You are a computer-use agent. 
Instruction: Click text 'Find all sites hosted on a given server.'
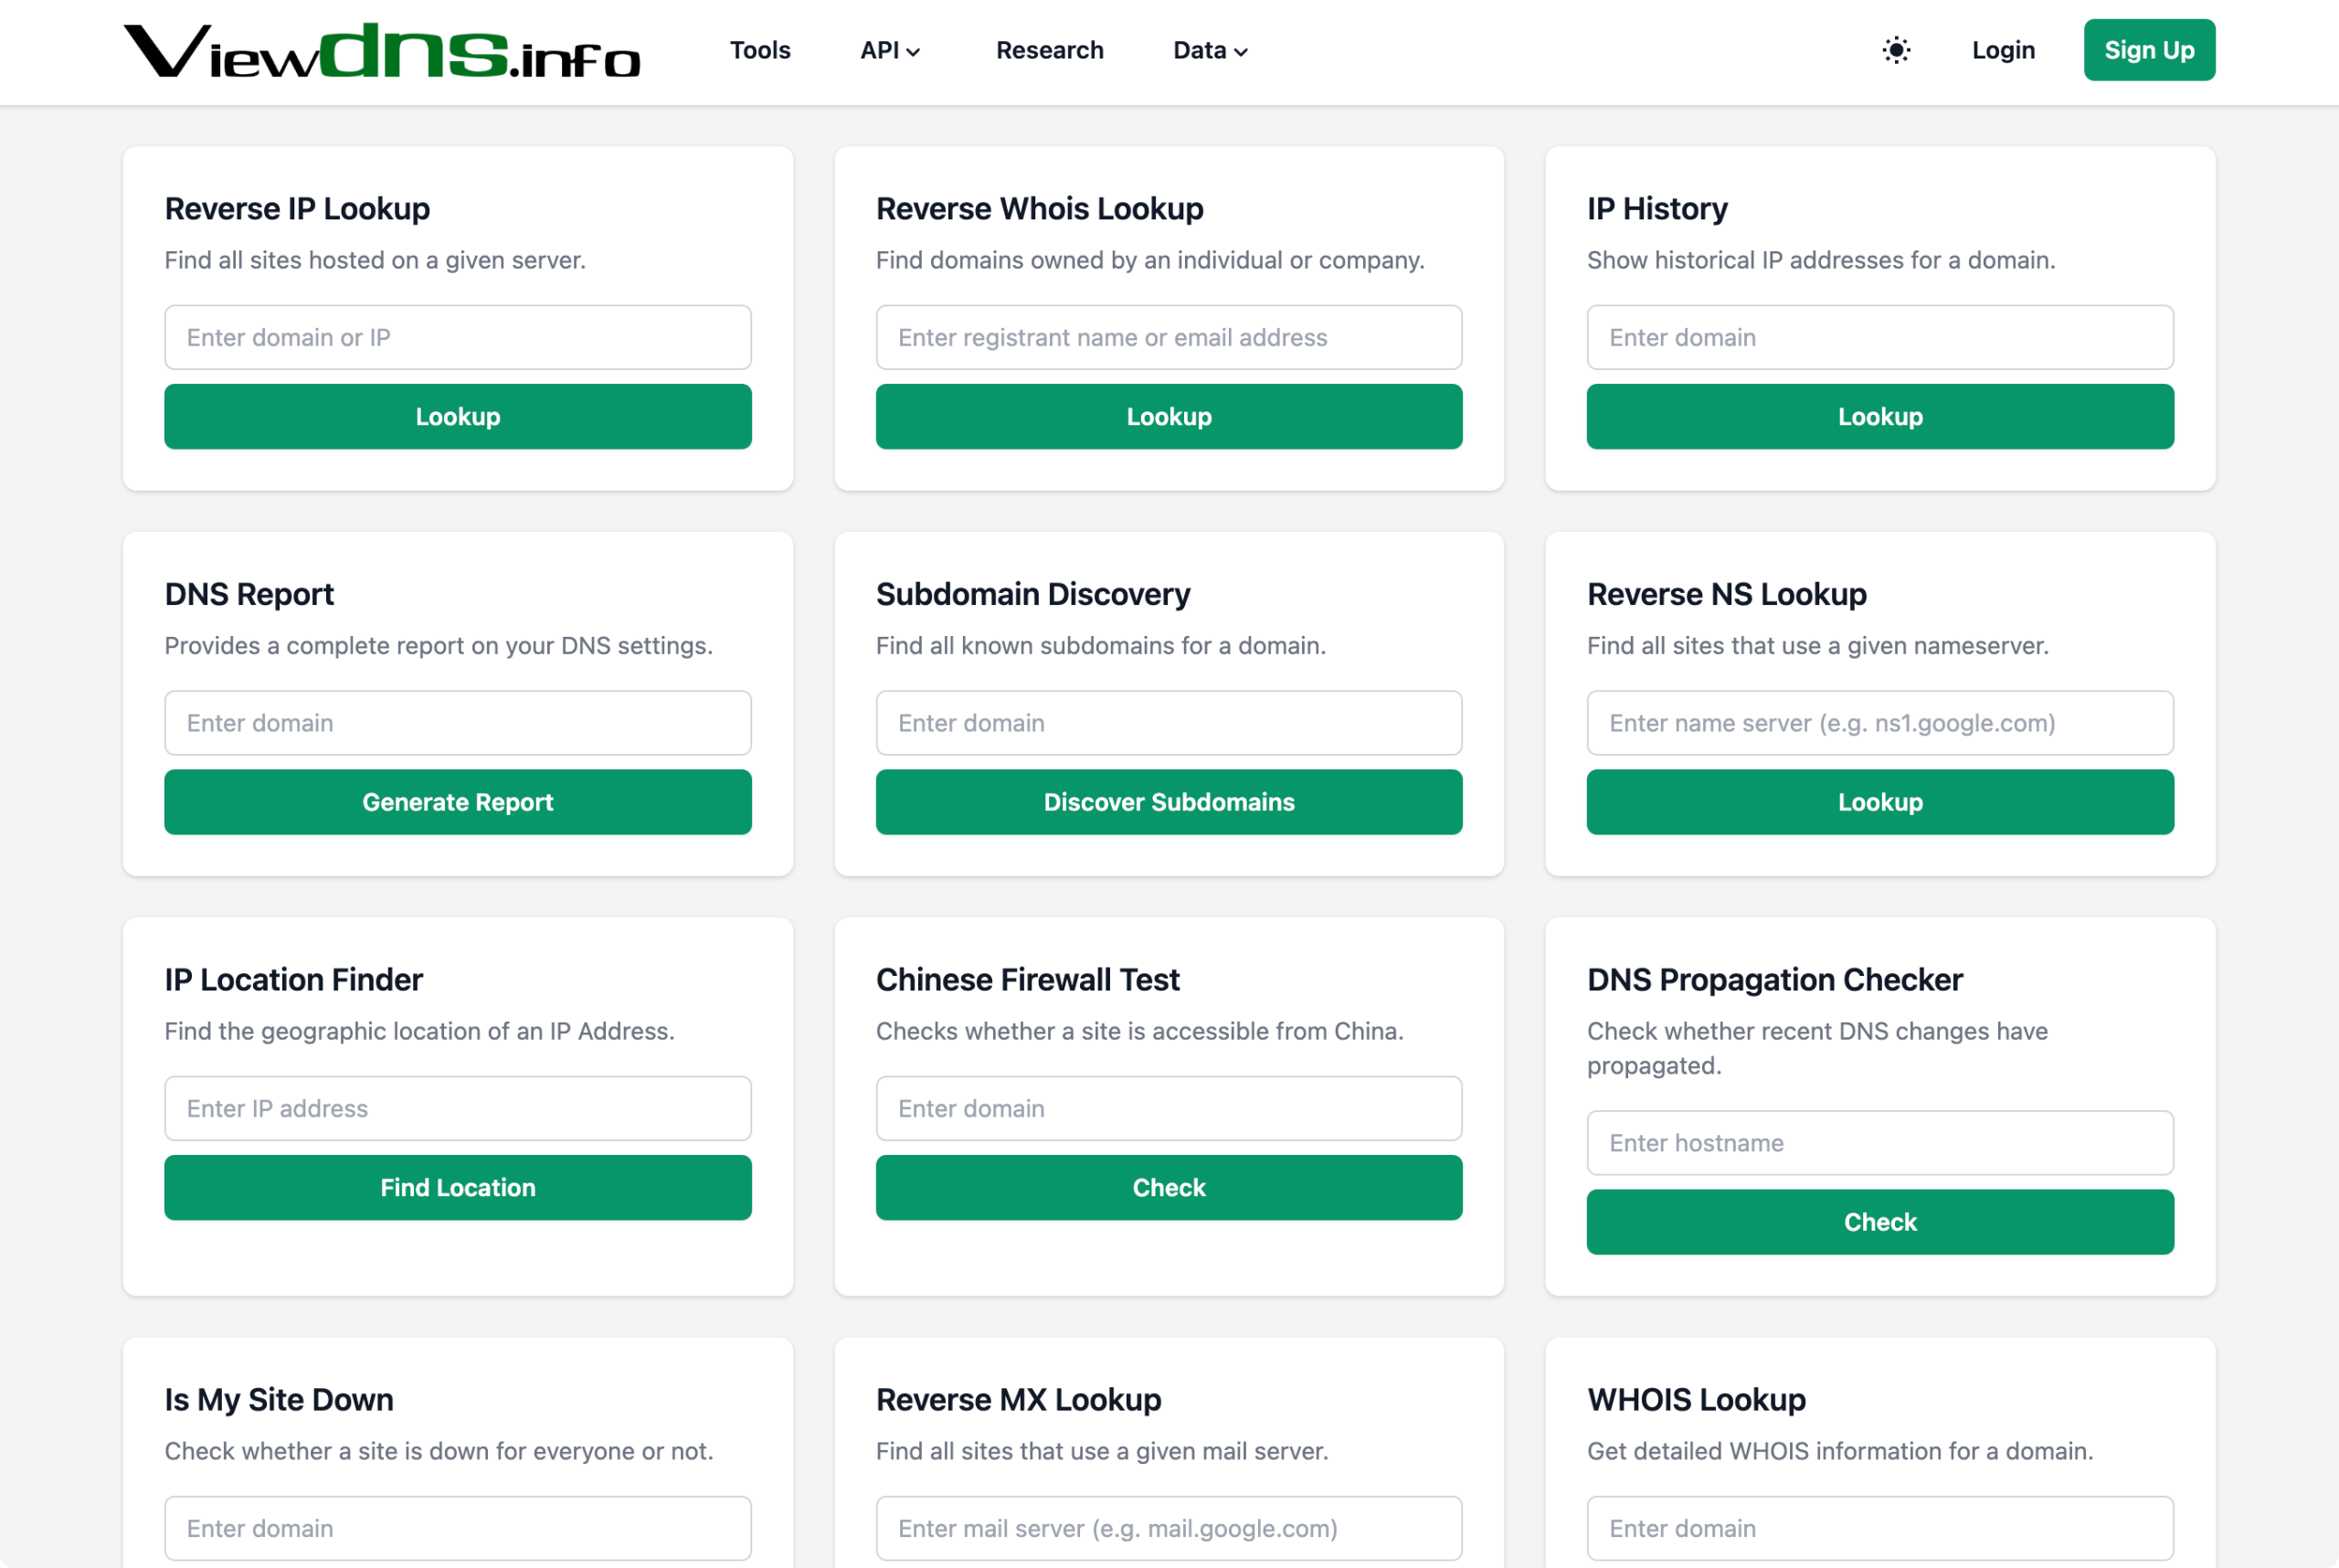[x=375, y=260]
